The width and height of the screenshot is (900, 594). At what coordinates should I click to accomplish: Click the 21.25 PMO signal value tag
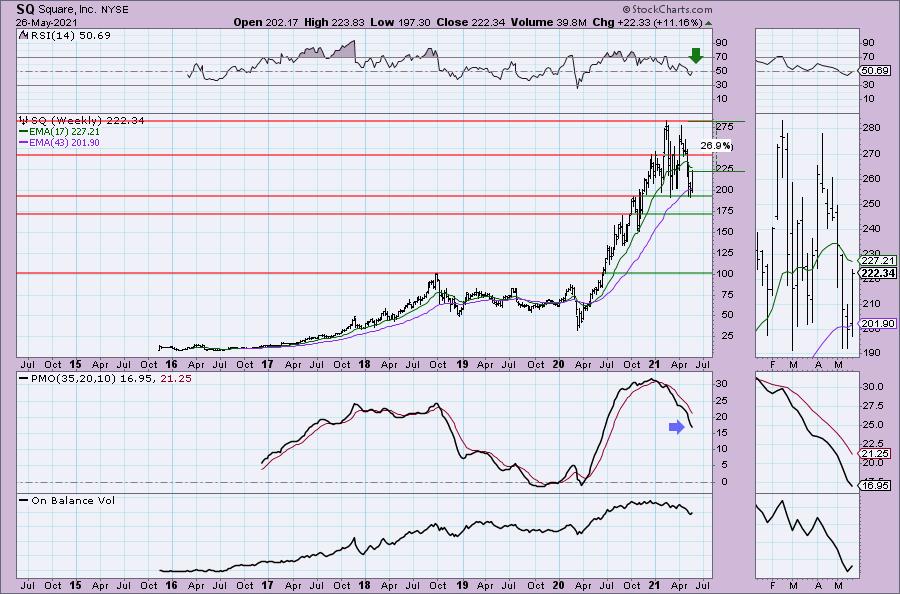tap(875, 453)
